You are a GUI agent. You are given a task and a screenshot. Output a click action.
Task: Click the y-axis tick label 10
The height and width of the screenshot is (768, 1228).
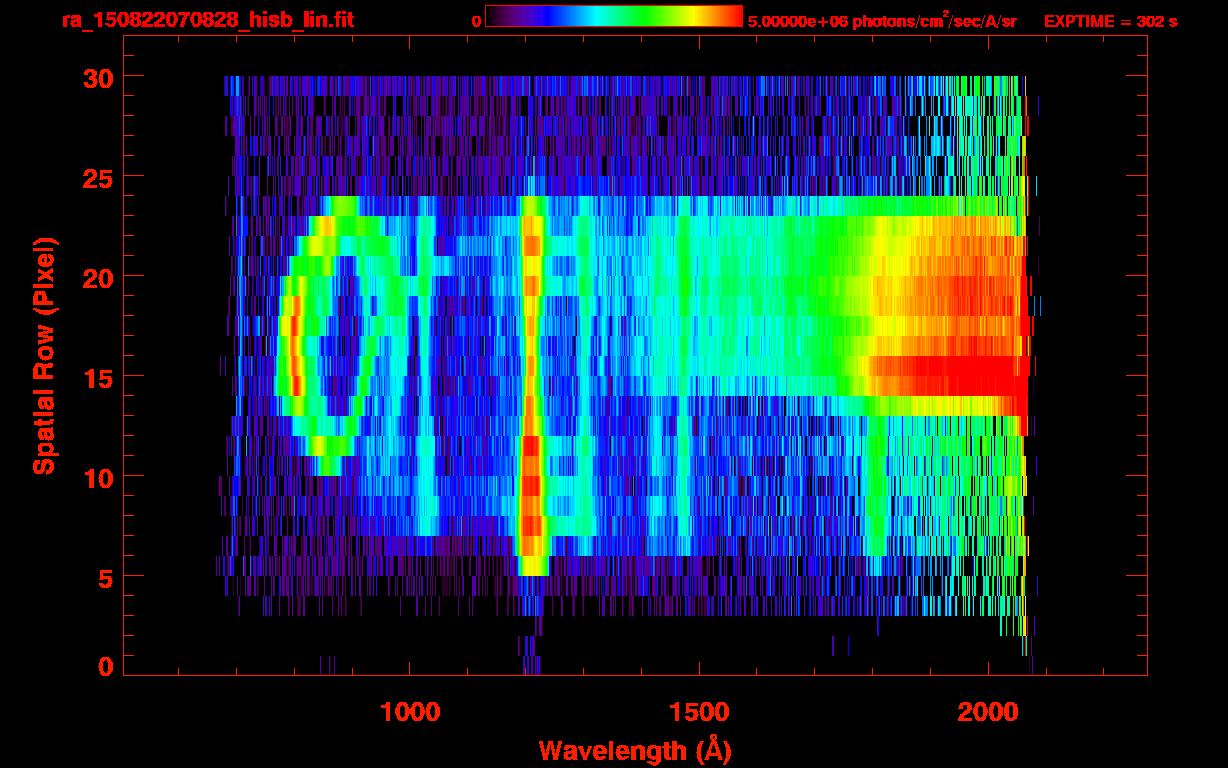[x=99, y=477]
